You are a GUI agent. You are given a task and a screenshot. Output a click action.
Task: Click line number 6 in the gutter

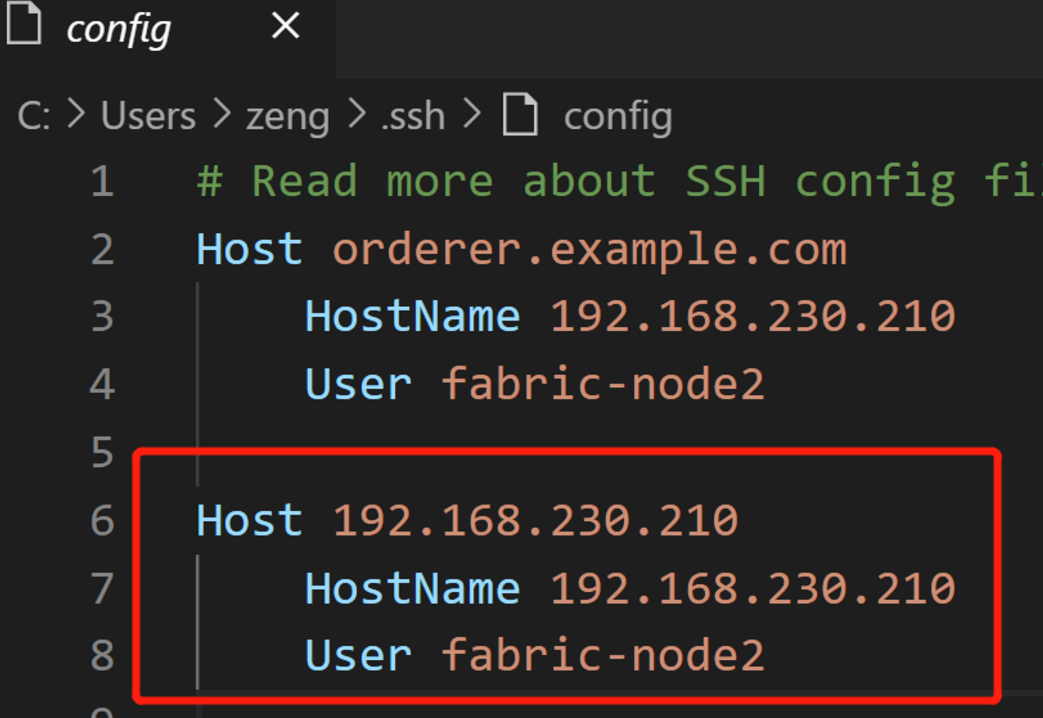(x=101, y=520)
